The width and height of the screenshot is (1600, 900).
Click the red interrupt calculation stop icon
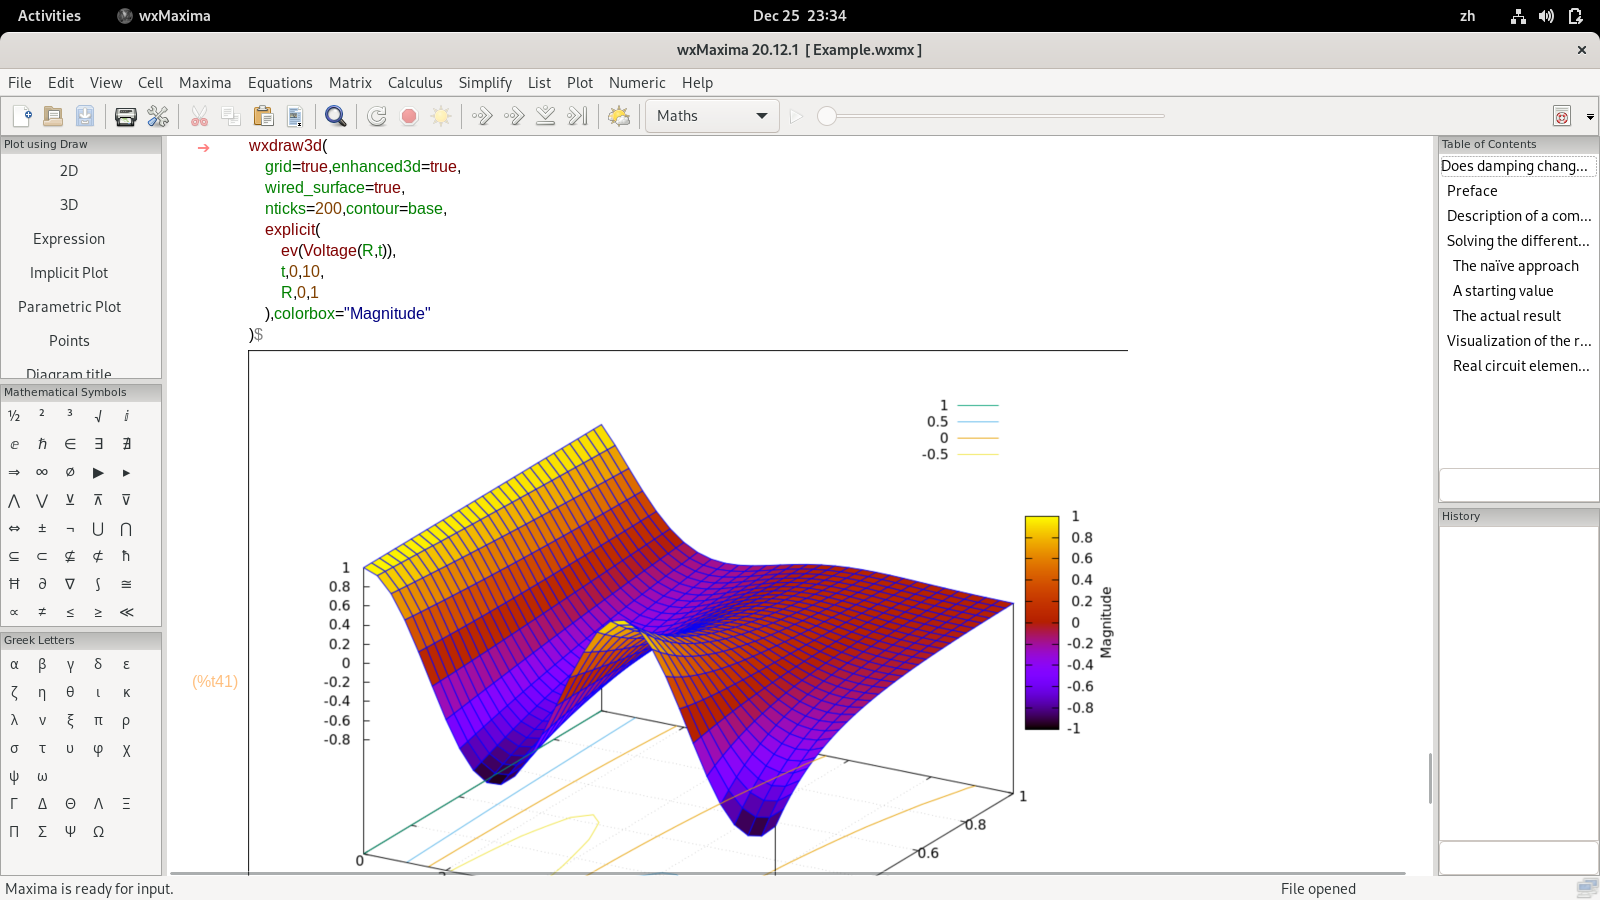pyautogui.click(x=409, y=116)
